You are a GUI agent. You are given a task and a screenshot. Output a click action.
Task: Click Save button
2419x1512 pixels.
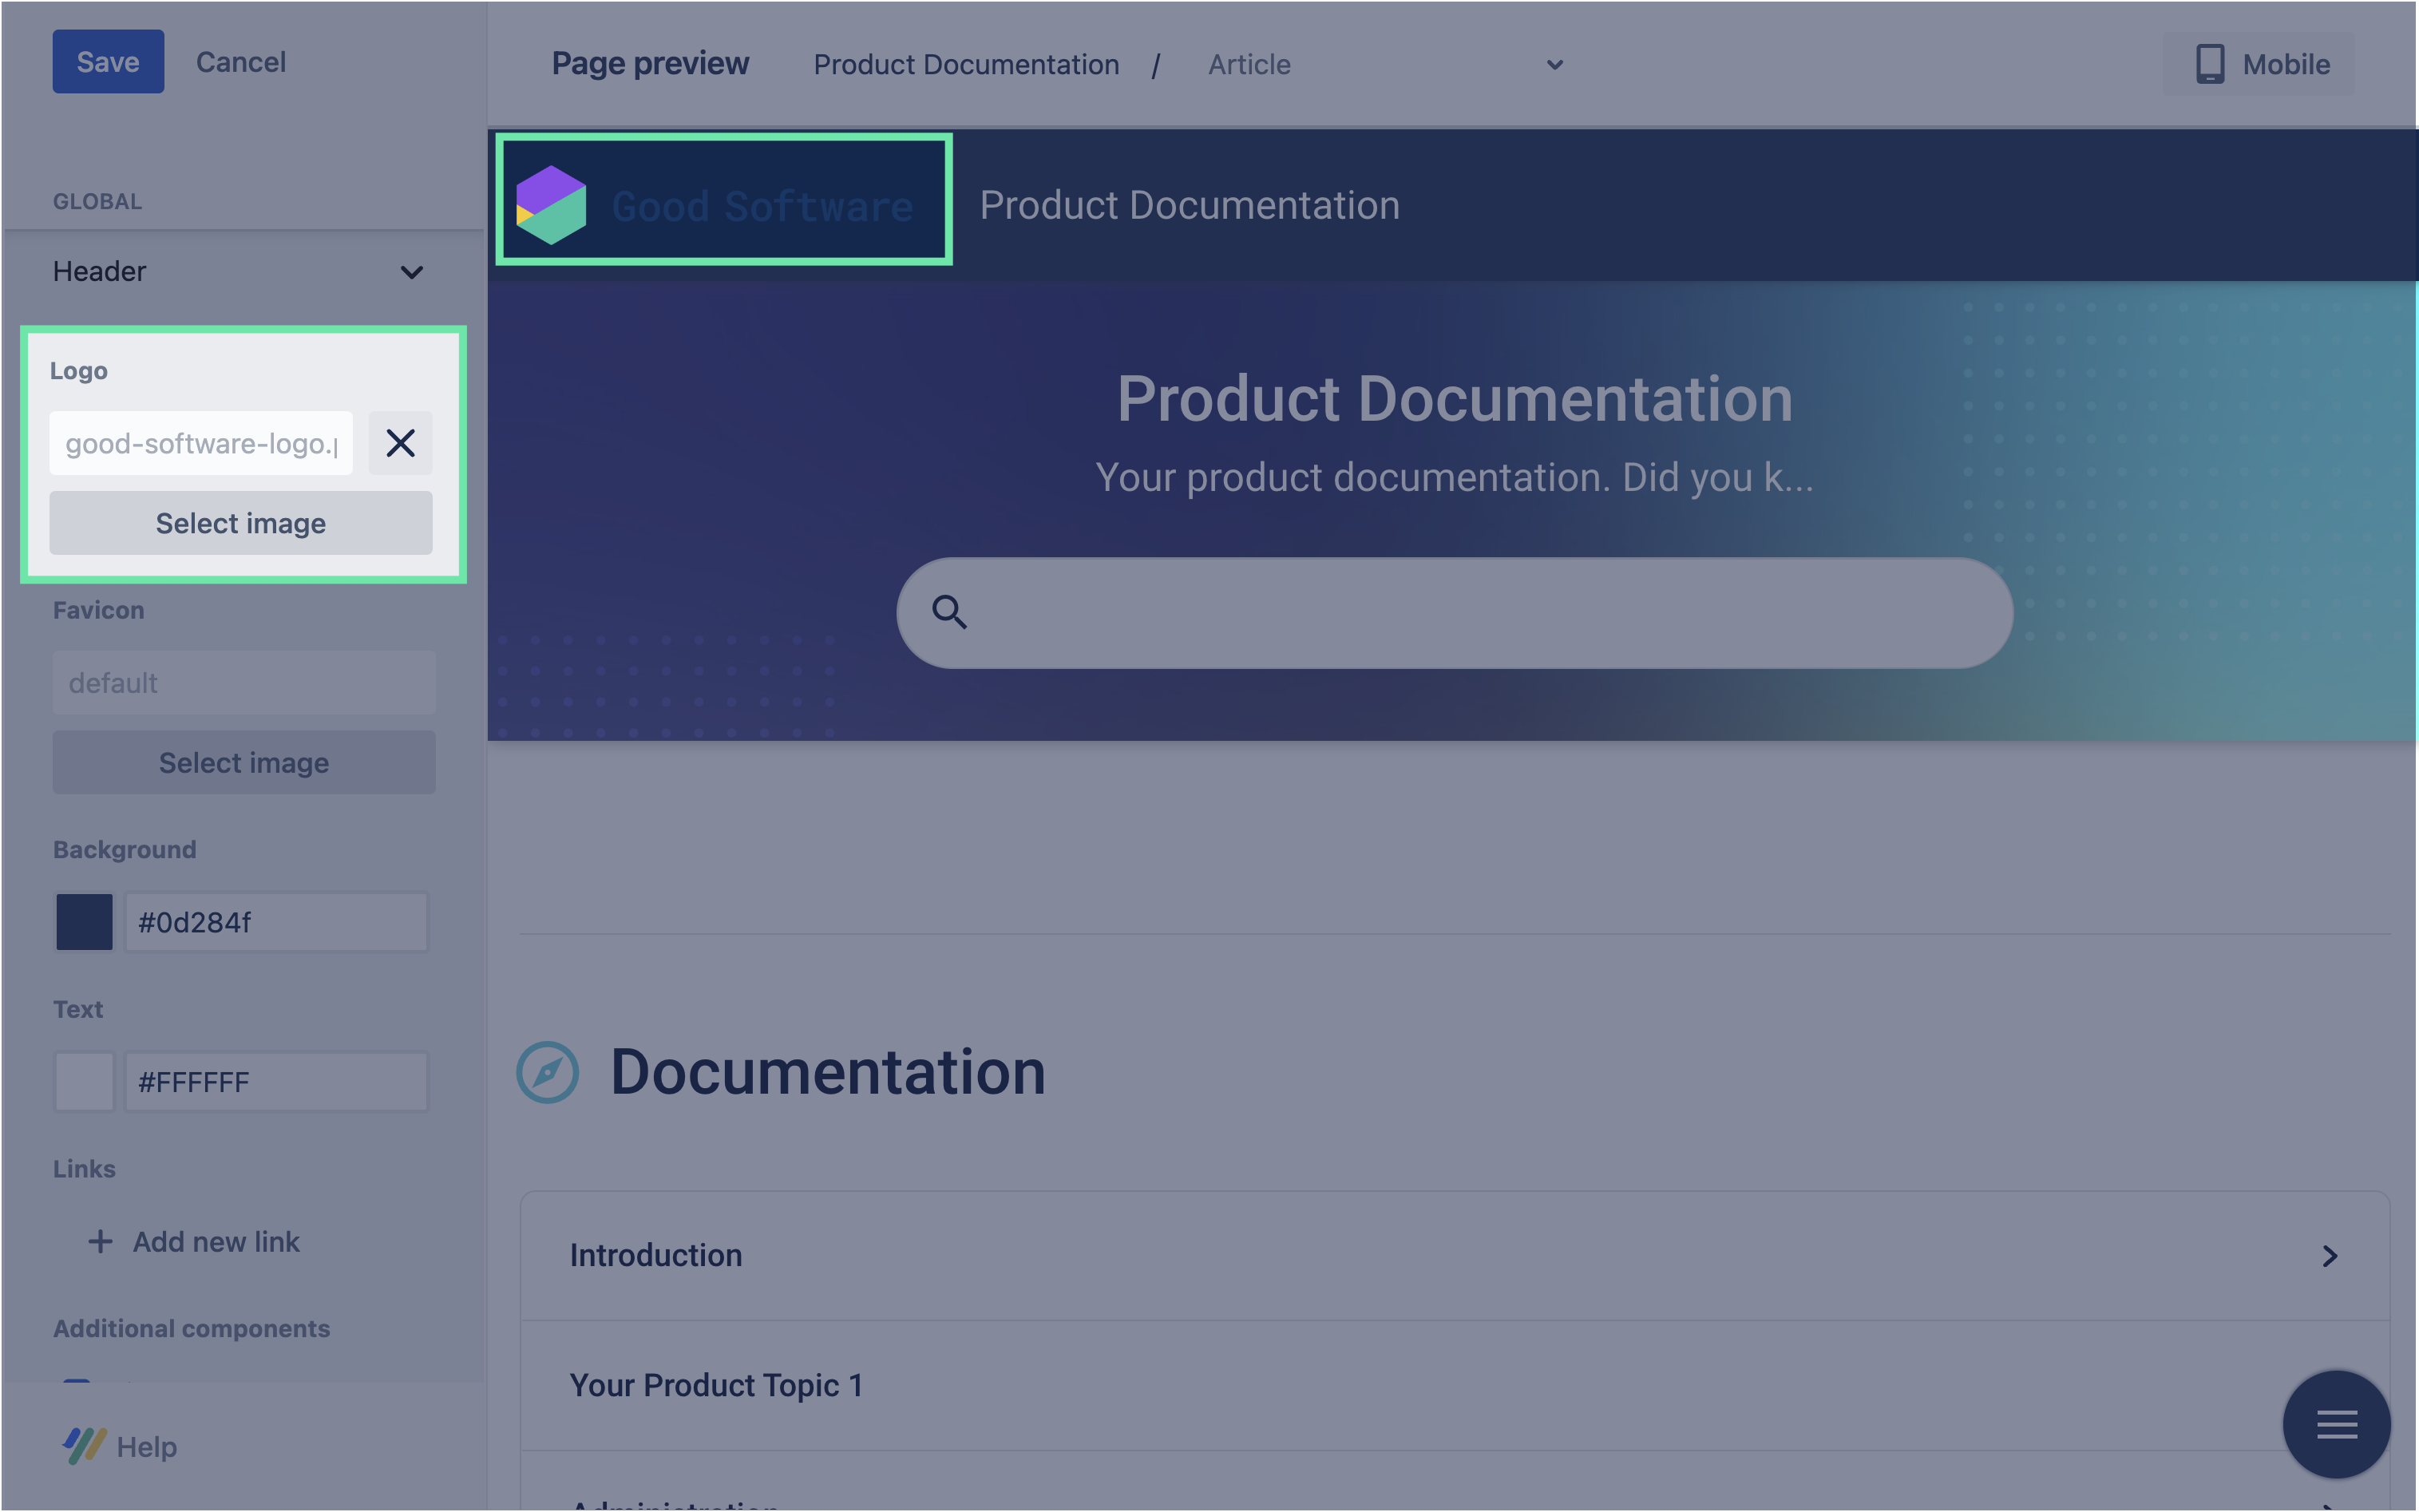tap(108, 62)
